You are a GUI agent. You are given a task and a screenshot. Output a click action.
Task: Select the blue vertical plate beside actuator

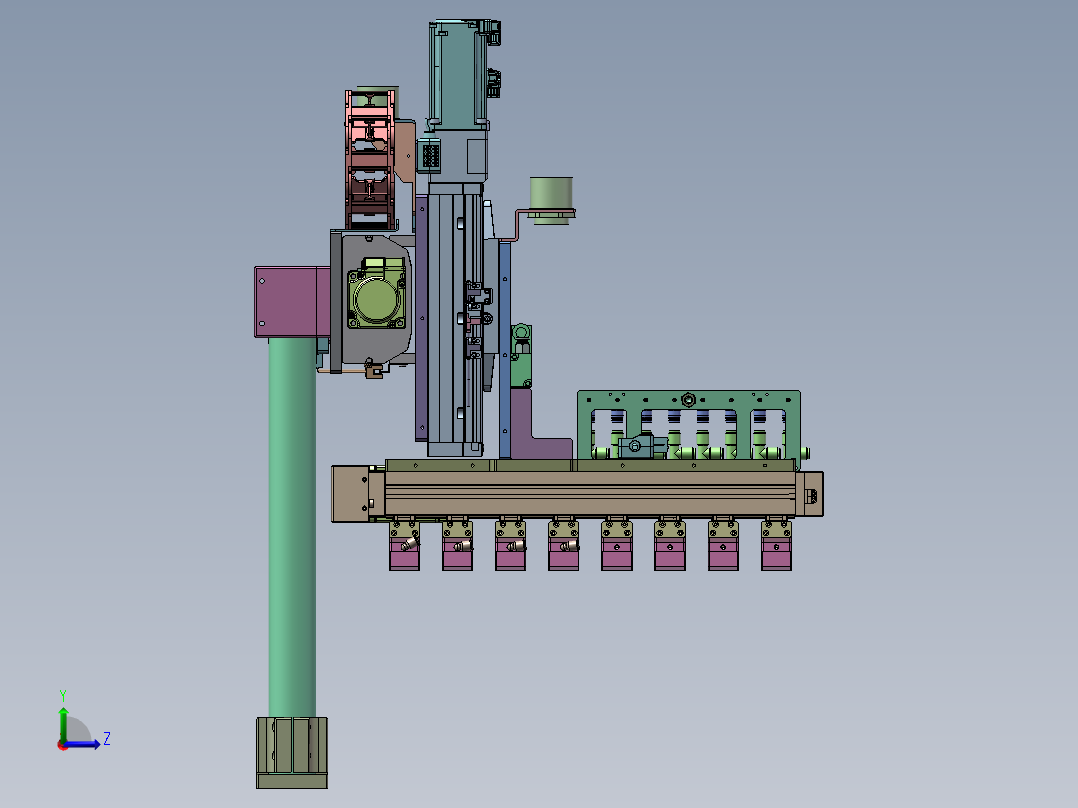coord(505,349)
